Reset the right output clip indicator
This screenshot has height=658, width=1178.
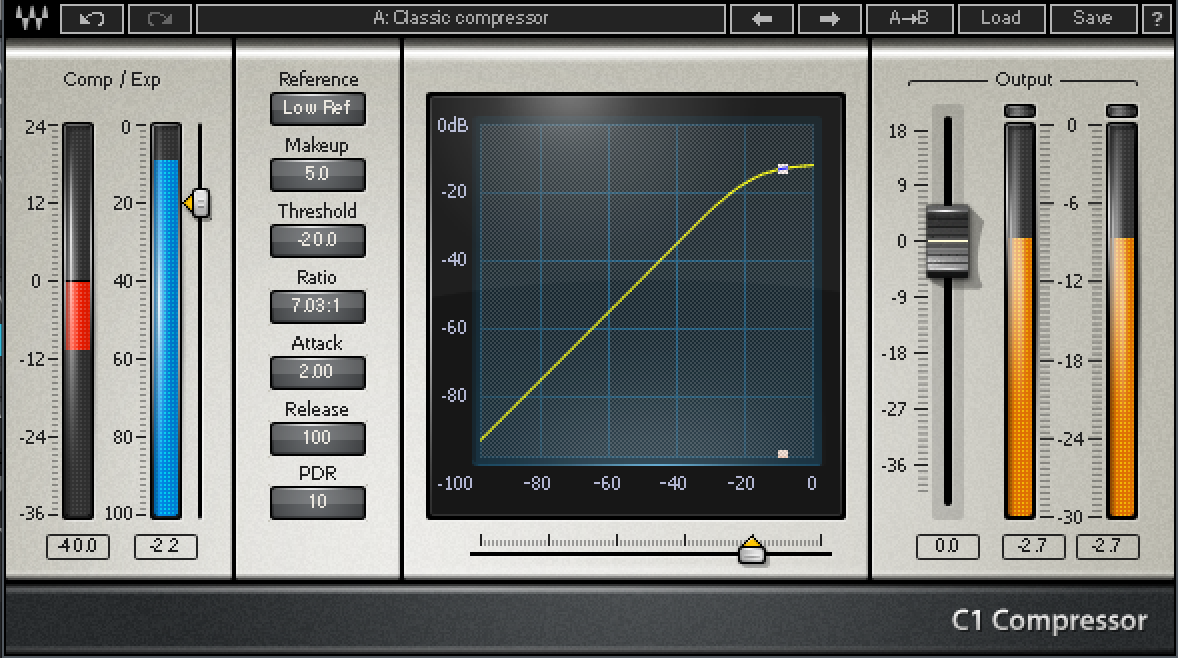[1122, 111]
